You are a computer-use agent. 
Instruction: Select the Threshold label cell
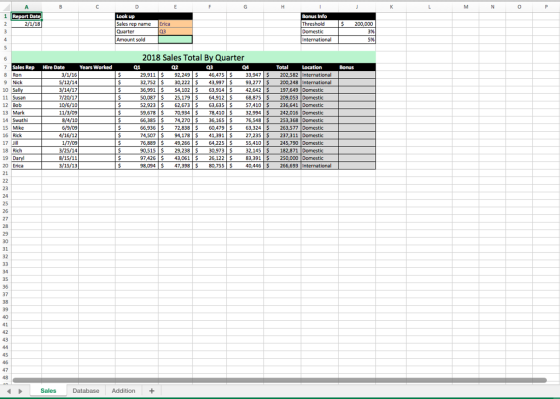point(320,24)
